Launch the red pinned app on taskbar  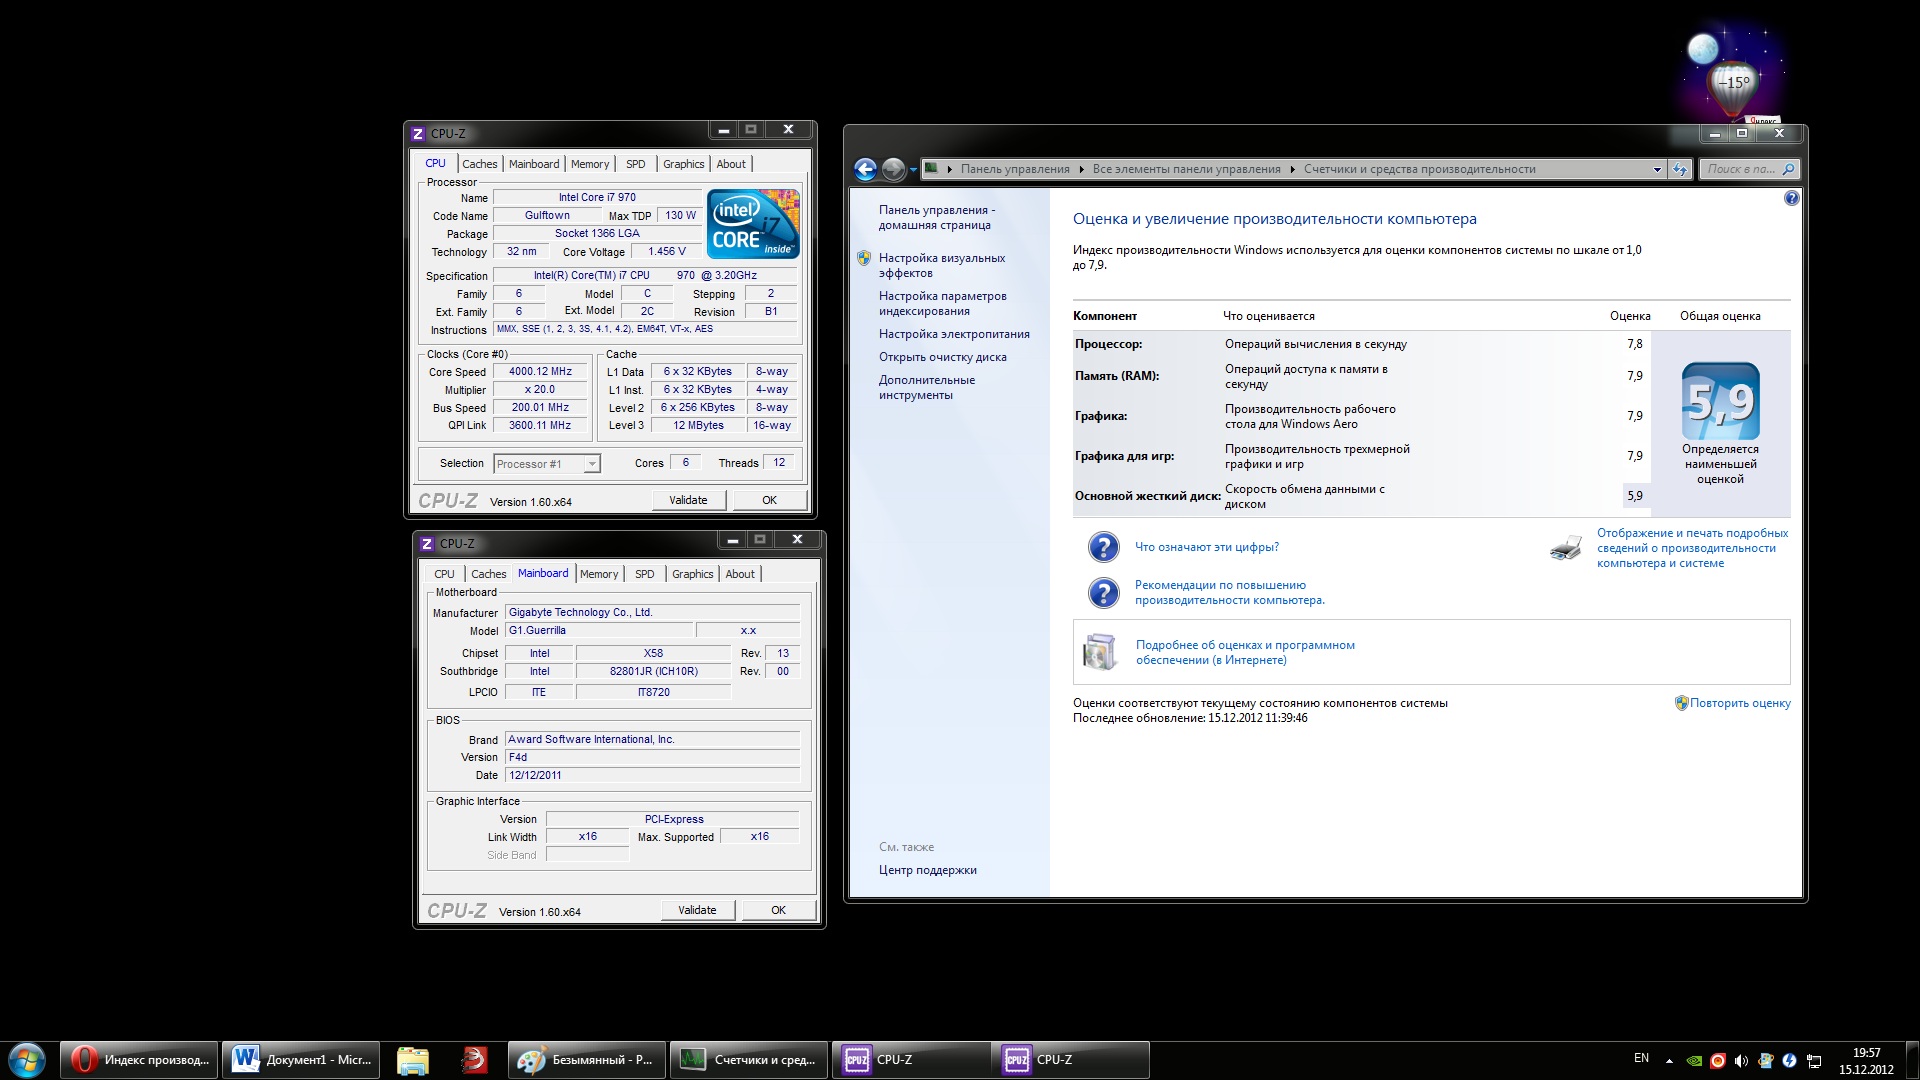tap(475, 1060)
